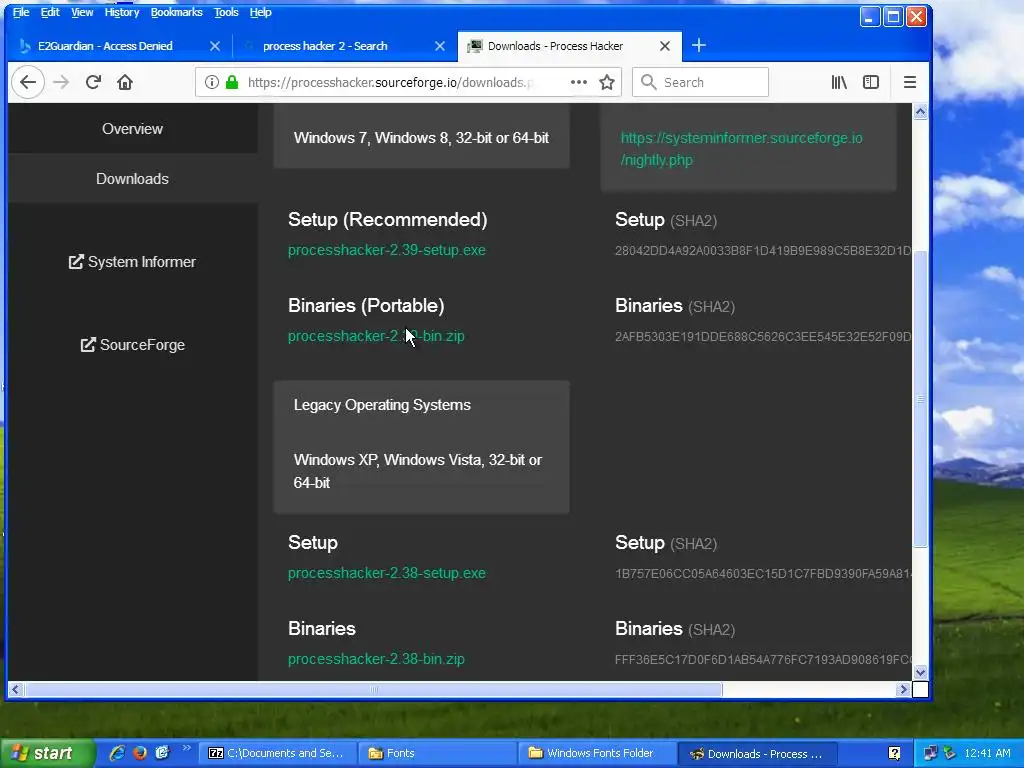Open the Help menu
This screenshot has width=1024, height=768.
[261, 12]
